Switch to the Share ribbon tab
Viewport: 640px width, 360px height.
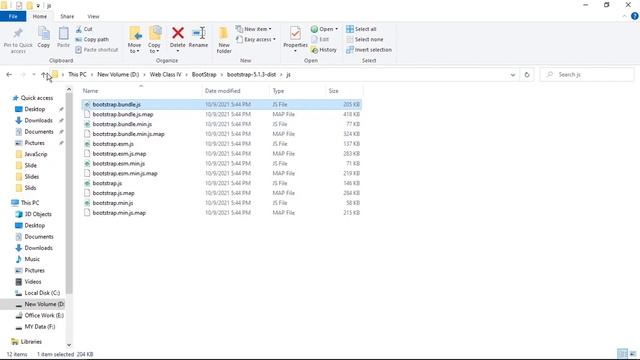coord(67,16)
